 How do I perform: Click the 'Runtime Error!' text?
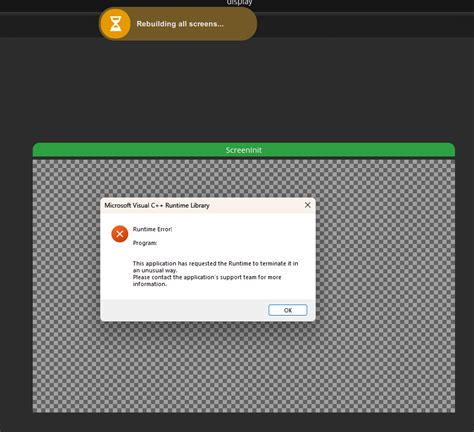[152, 229]
